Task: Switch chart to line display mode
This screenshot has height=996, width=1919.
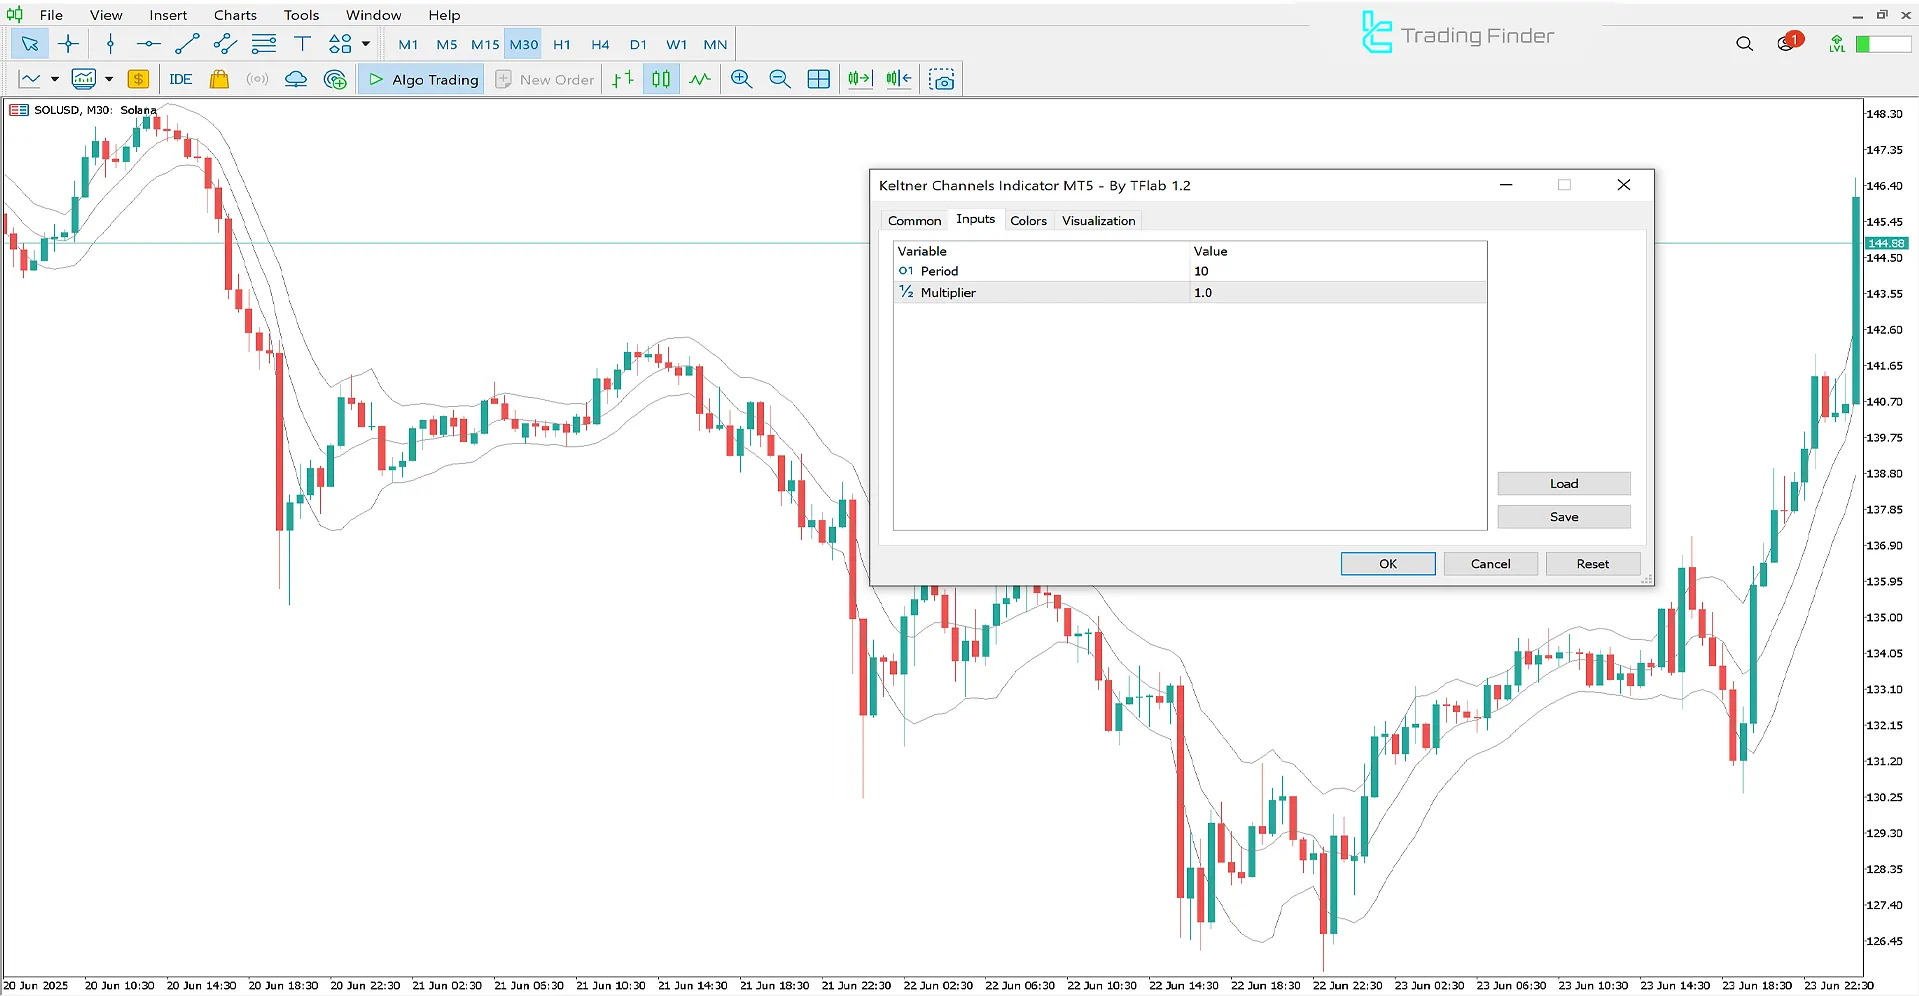Action: 700,79
